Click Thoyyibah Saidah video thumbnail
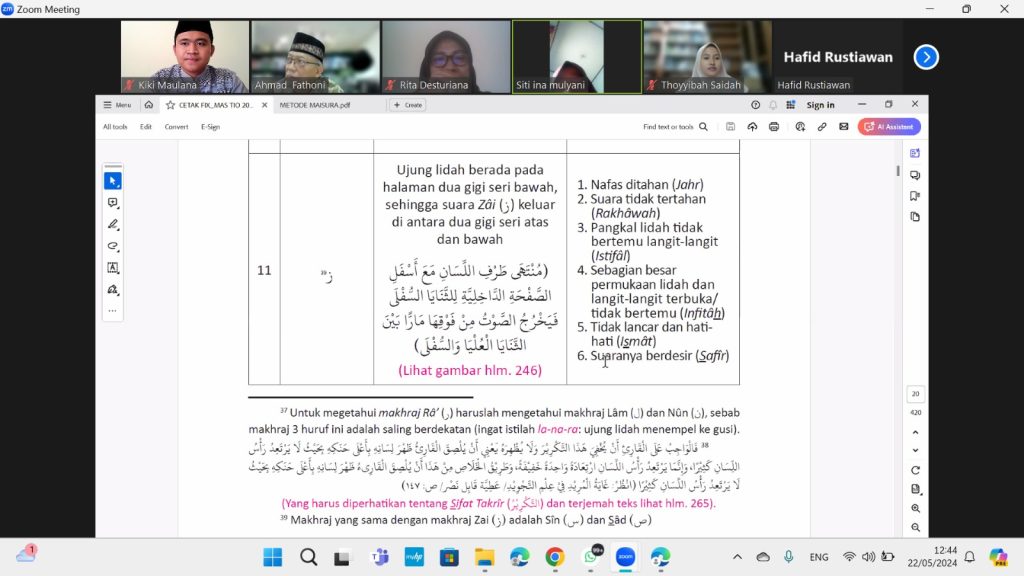The width and height of the screenshot is (1024, 576). 707,57
